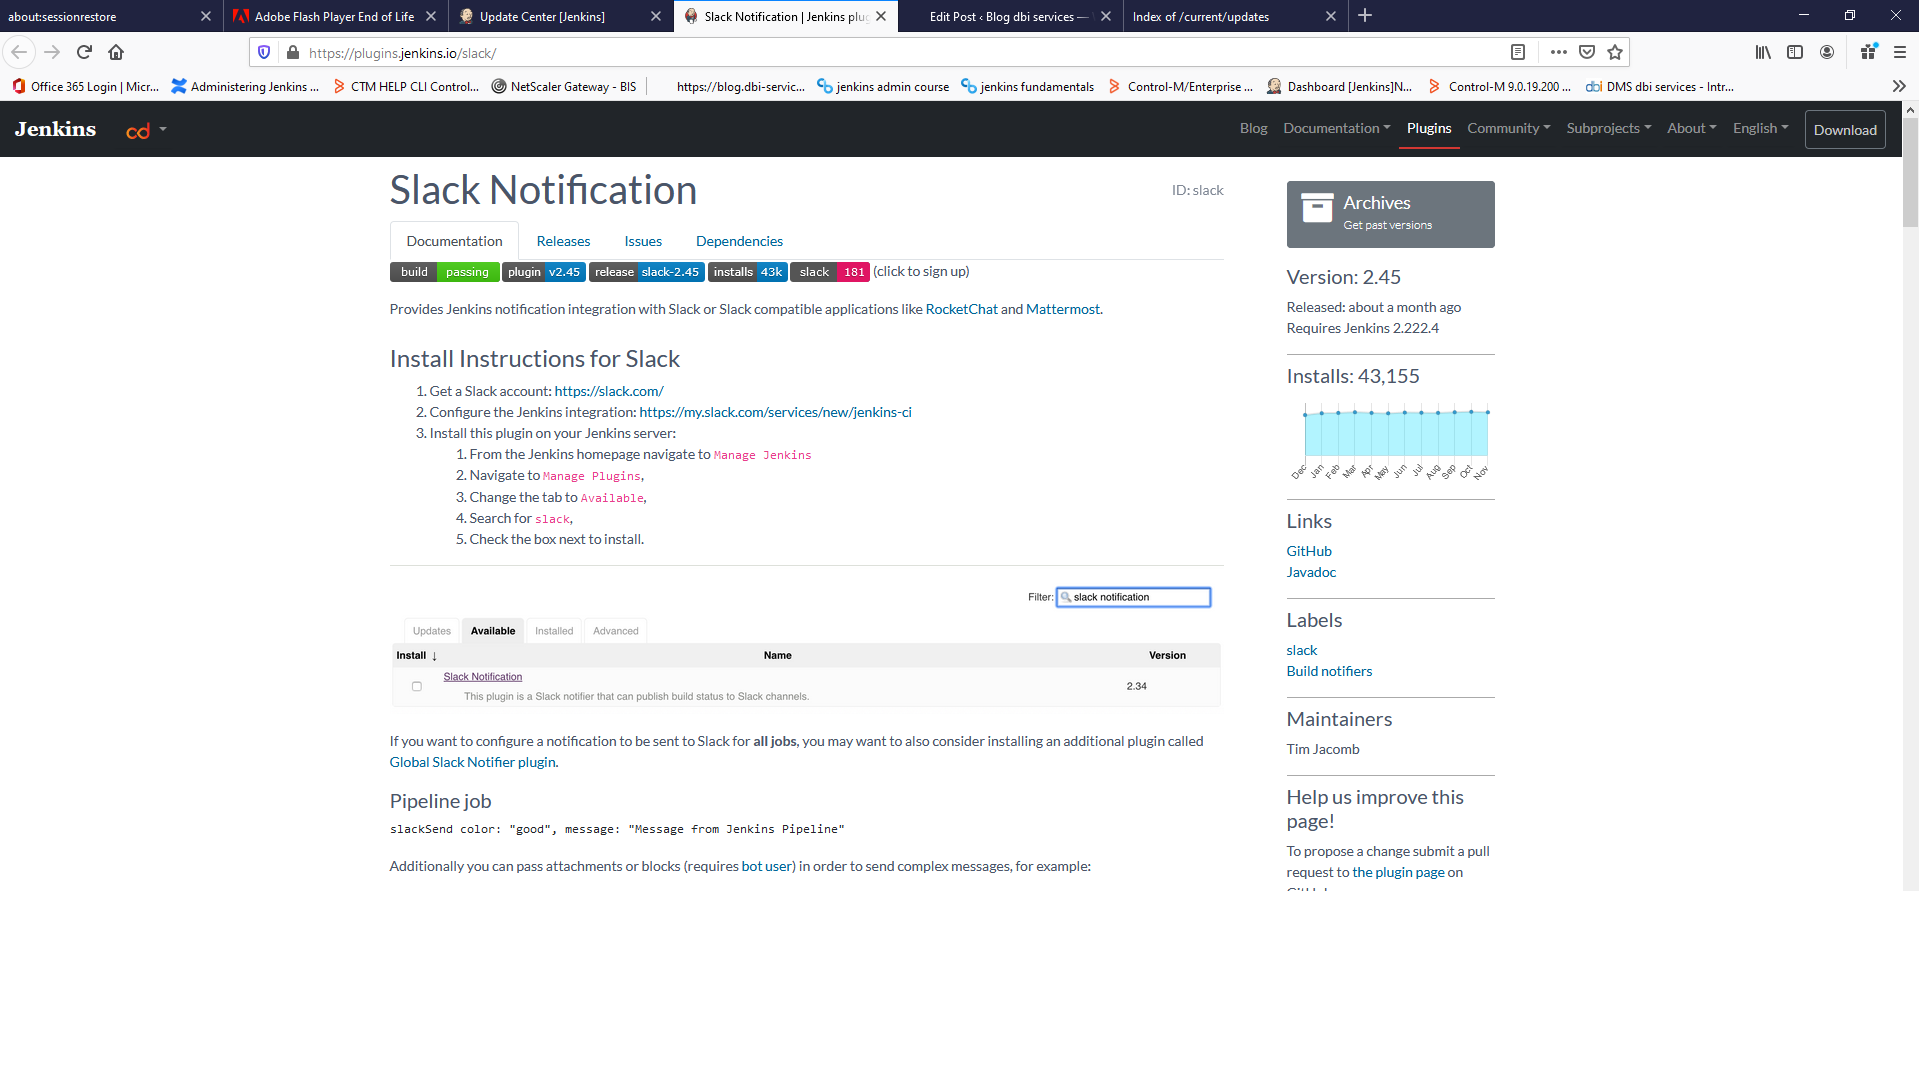Save page to Pocket
Viewport: 1919px width, 1078px height.
pyautogui.click(x=1587, y=52)
